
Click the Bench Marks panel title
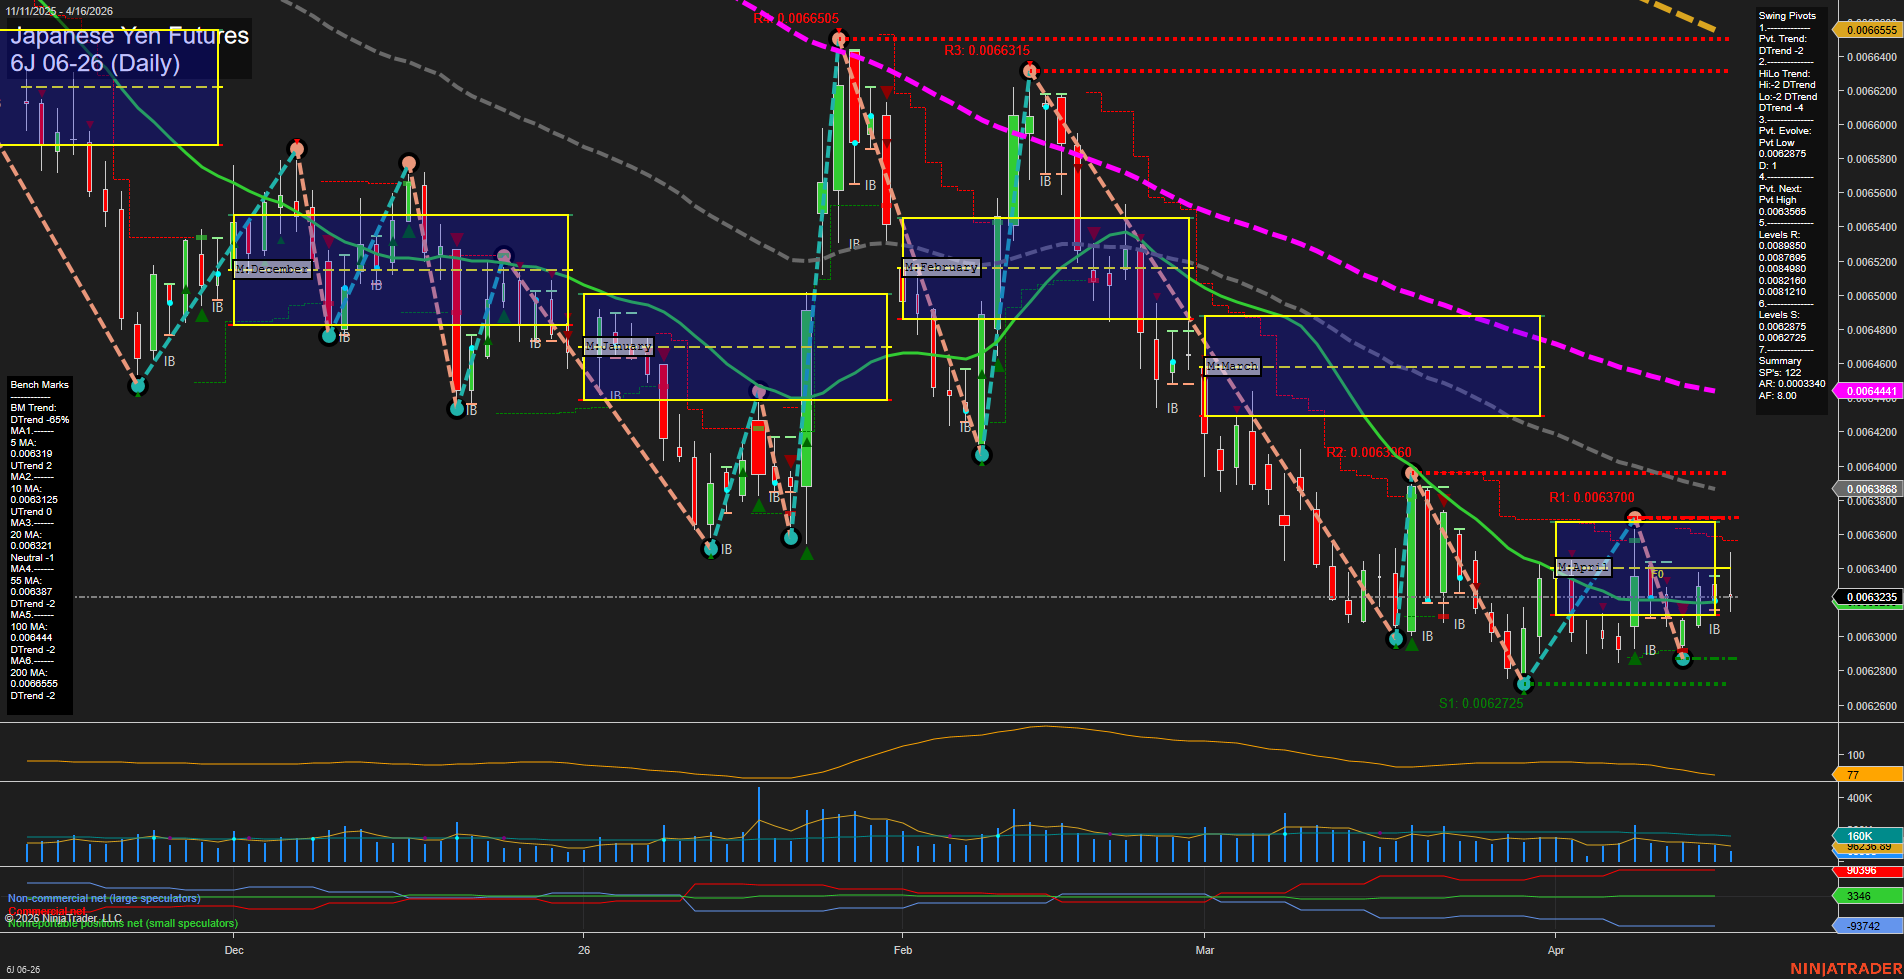[38, 384]
